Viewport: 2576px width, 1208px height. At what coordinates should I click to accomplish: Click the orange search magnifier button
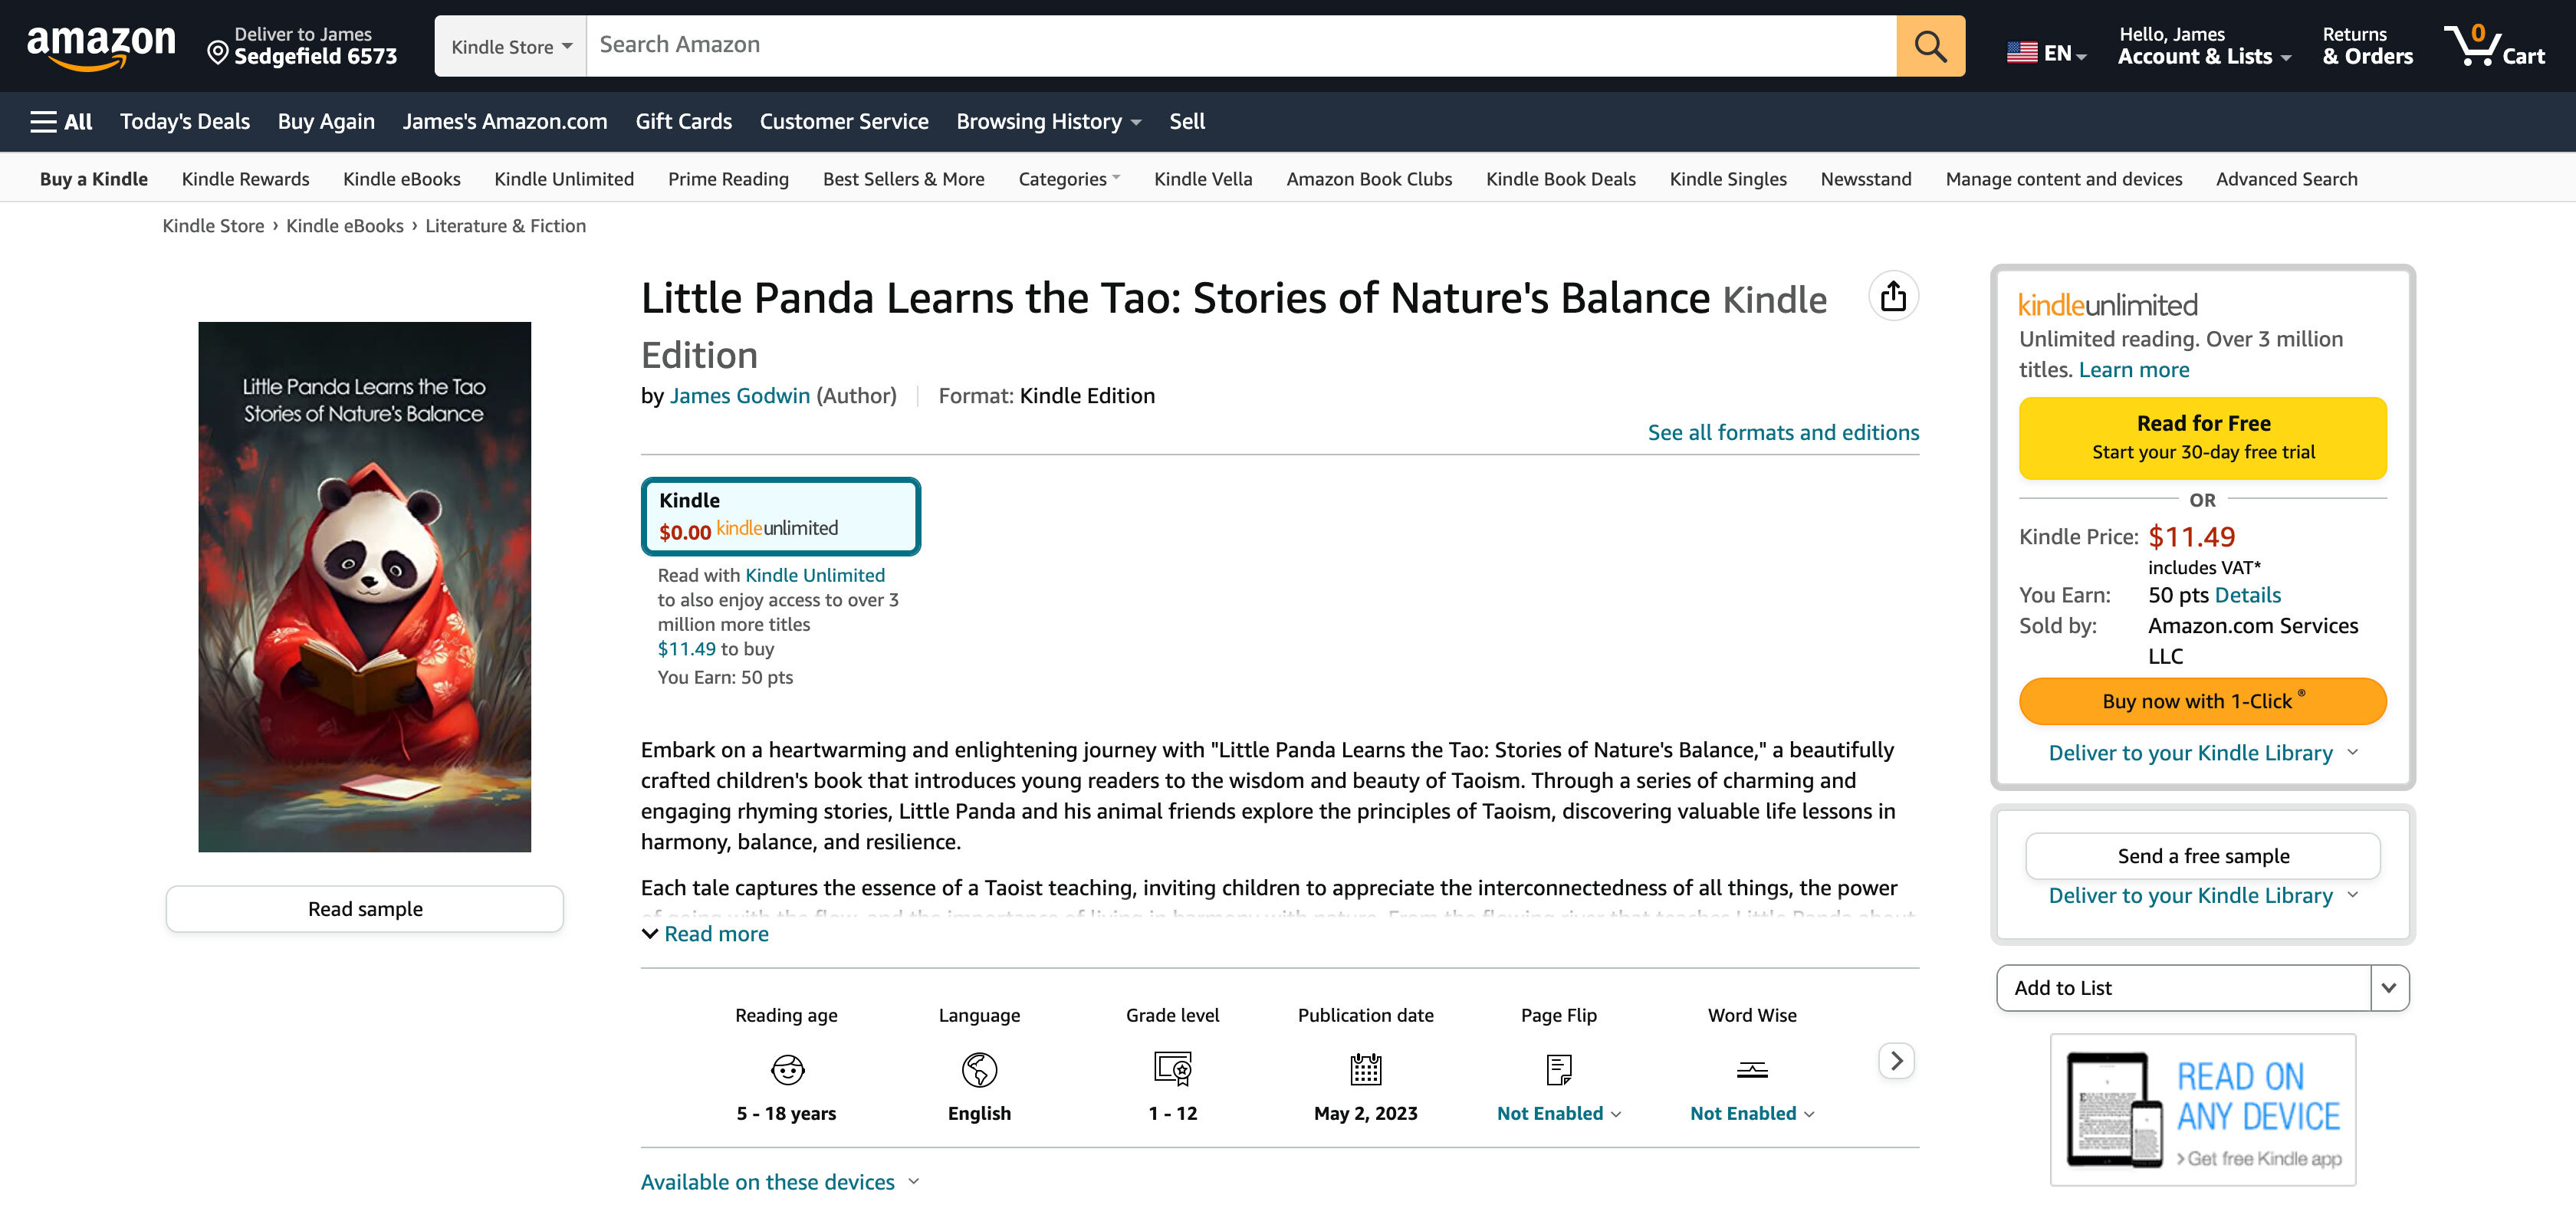(1930, 46)
